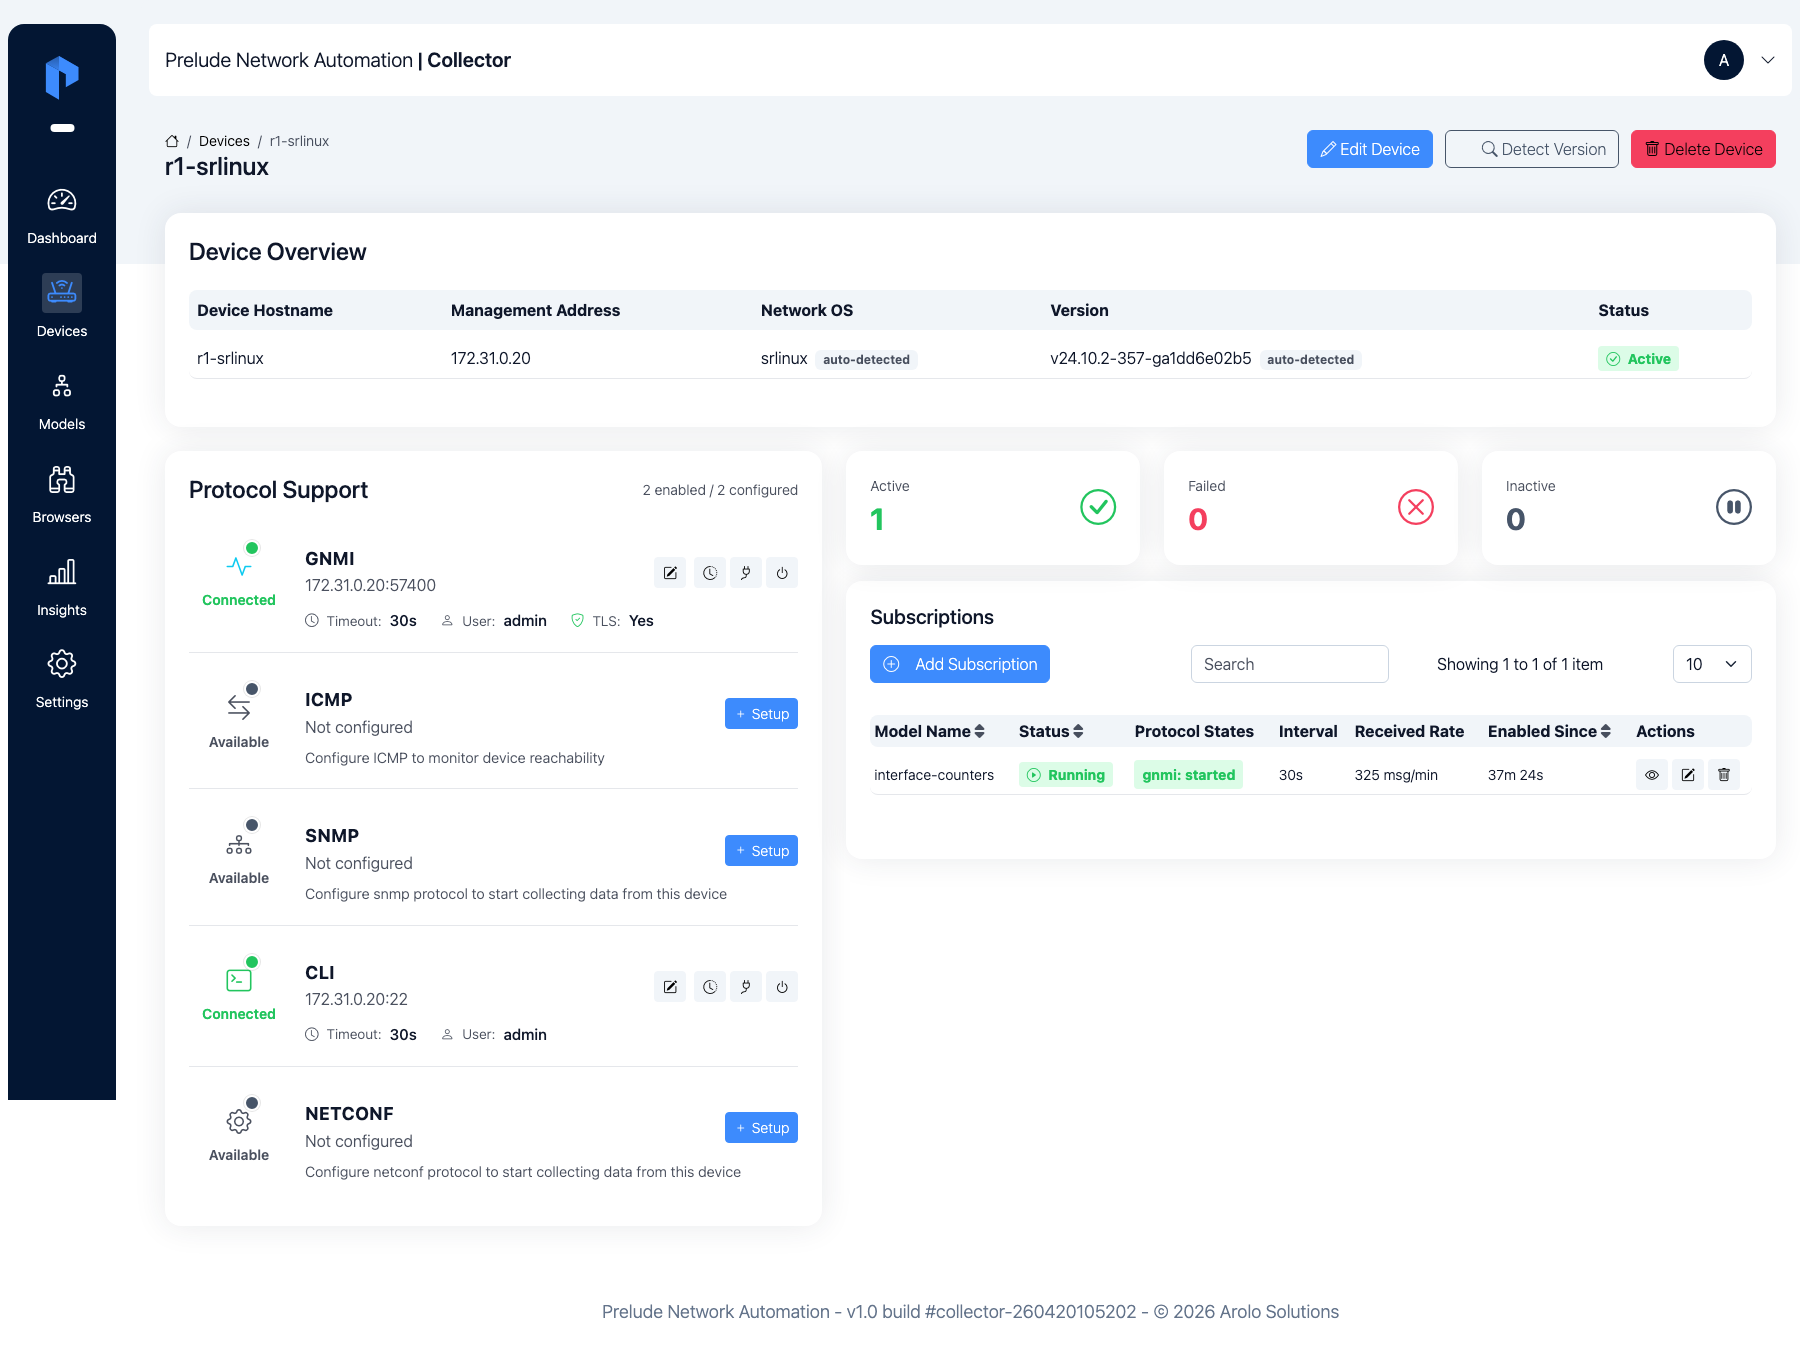Open Settings in the sidebar
The height and width of the screenshot is (1349, 1800).
62,680
